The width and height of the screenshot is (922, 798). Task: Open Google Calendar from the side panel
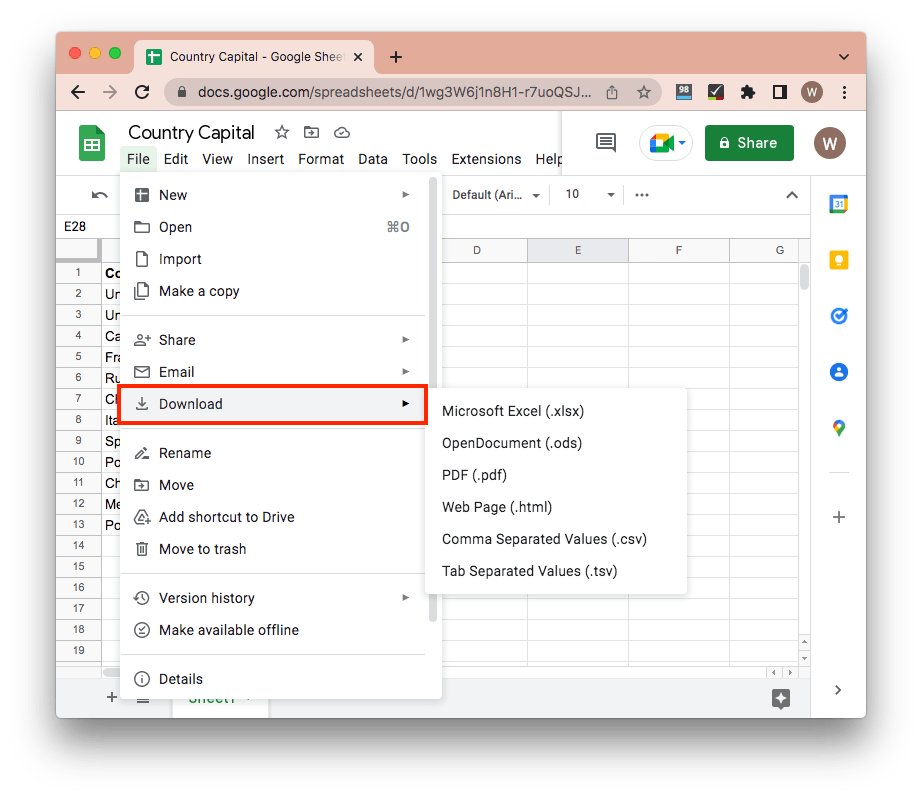838,204
